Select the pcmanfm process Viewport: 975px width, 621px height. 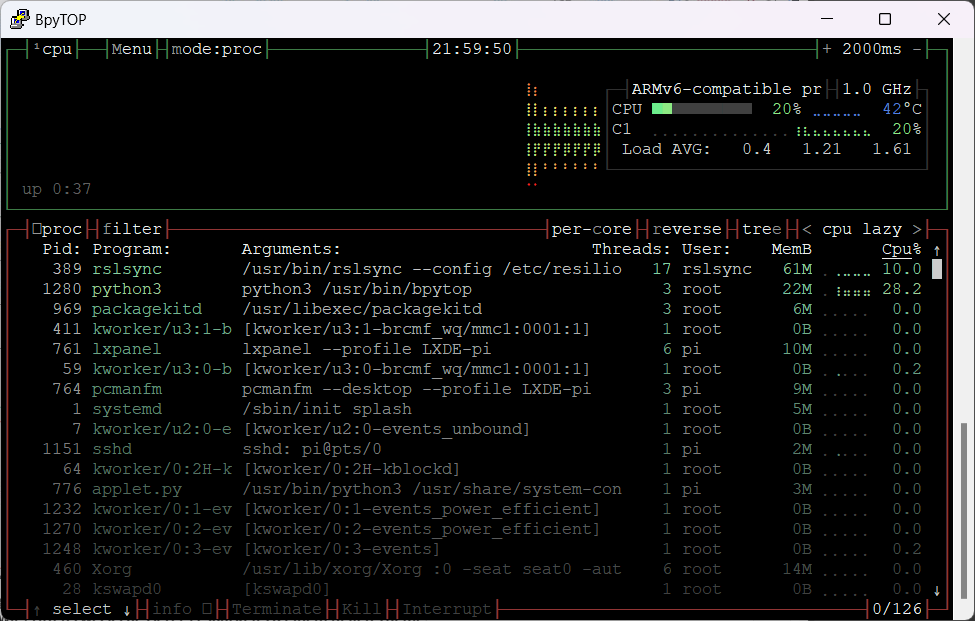(x=478, y=389)
